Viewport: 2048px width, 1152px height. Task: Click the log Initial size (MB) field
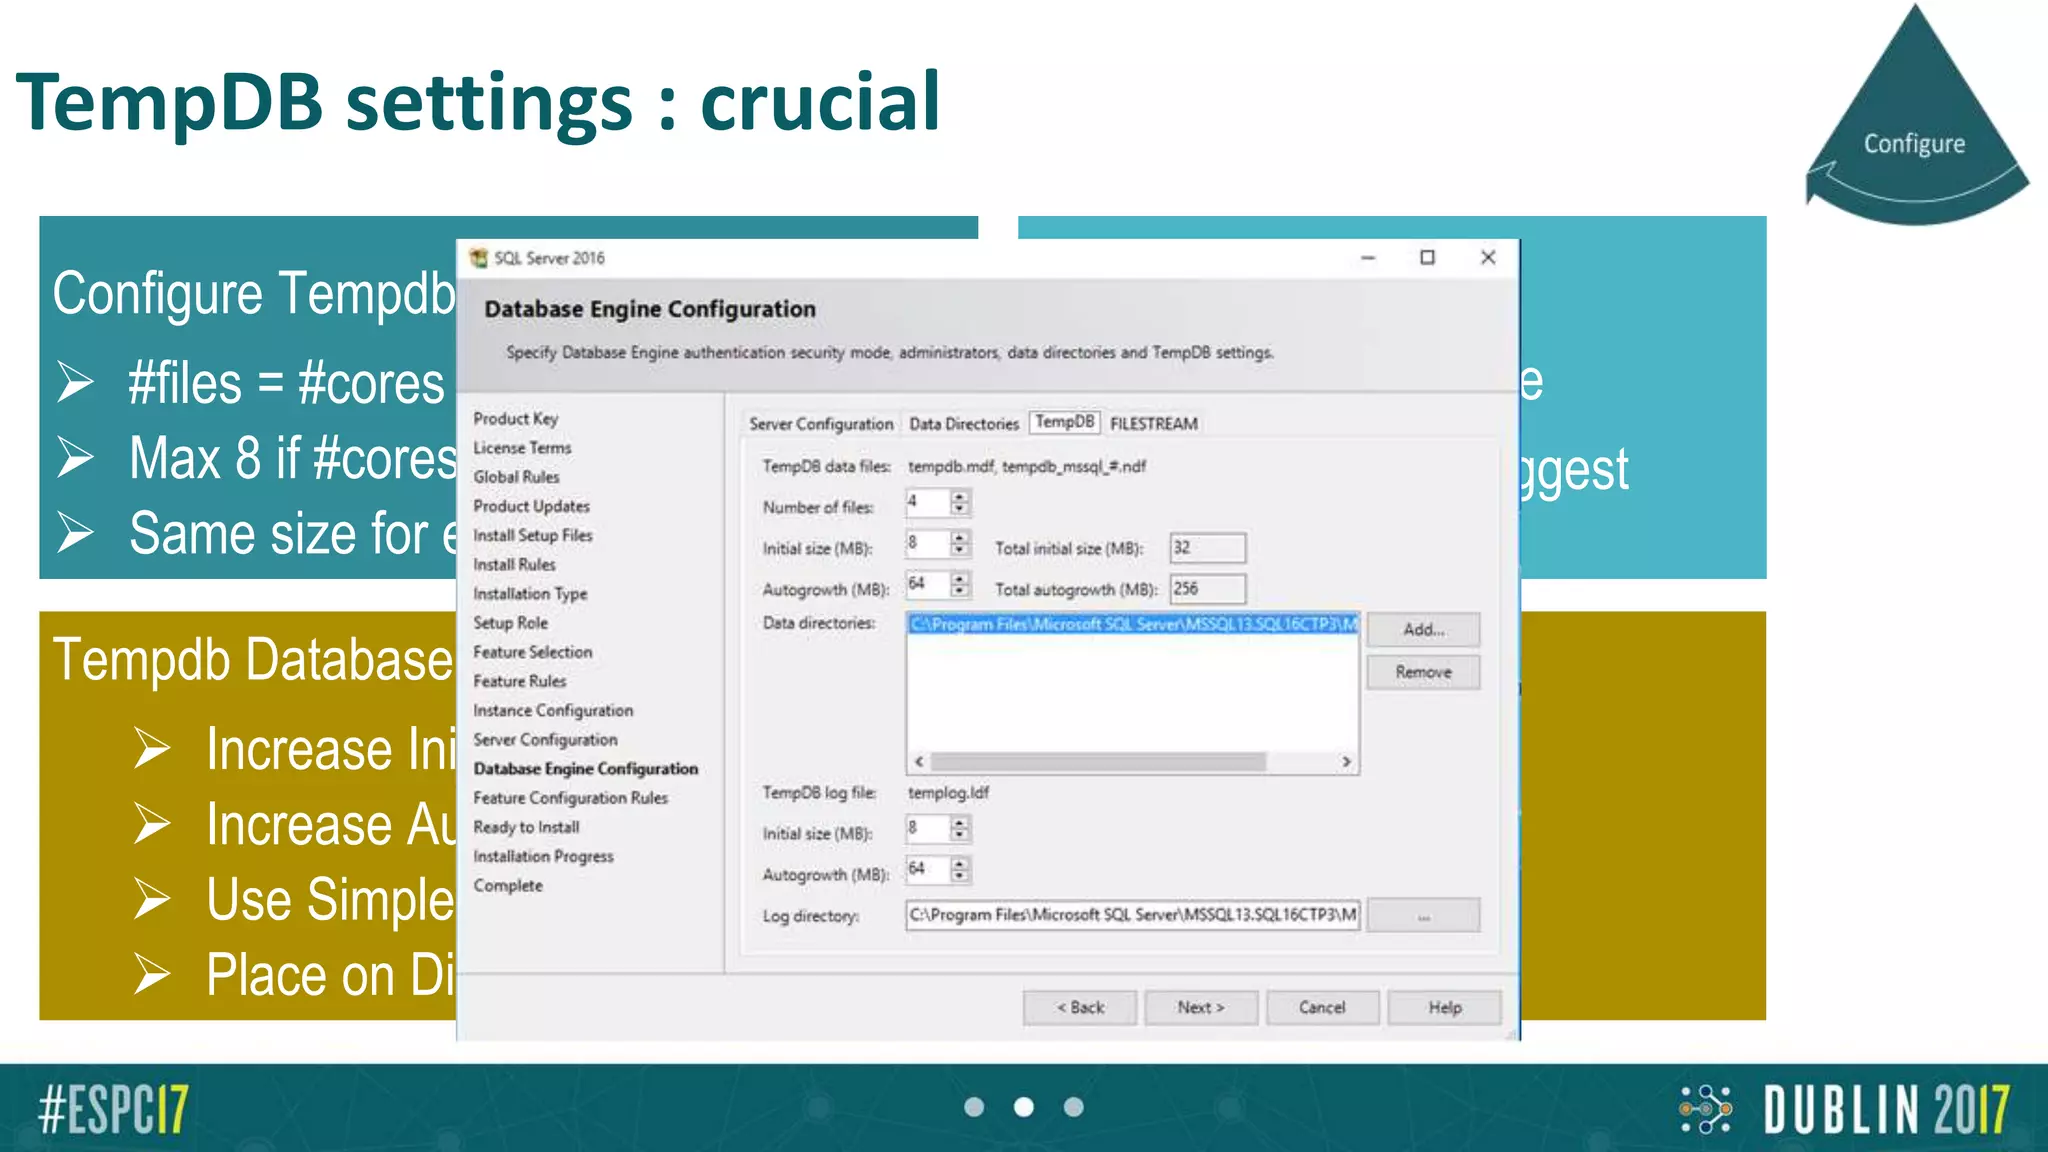click(x=927, y=829)
